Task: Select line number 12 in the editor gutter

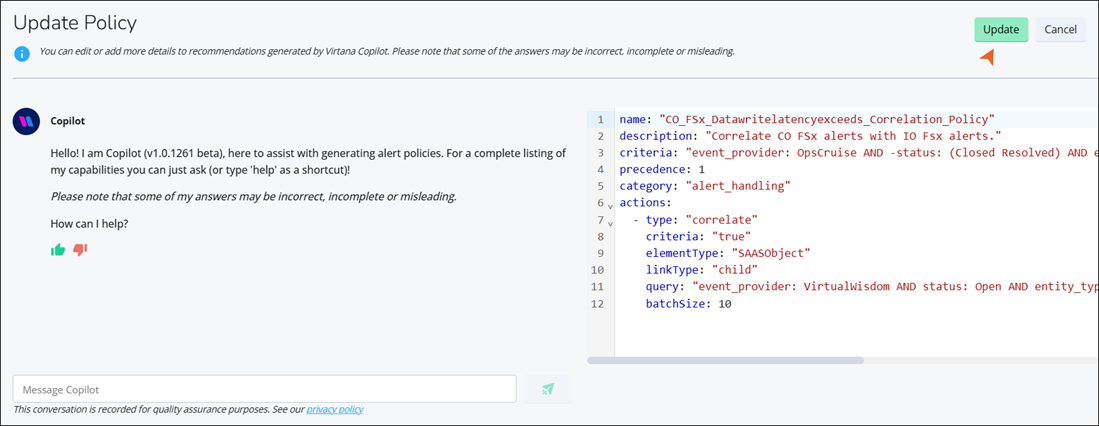Action: [x=599, y=303]
